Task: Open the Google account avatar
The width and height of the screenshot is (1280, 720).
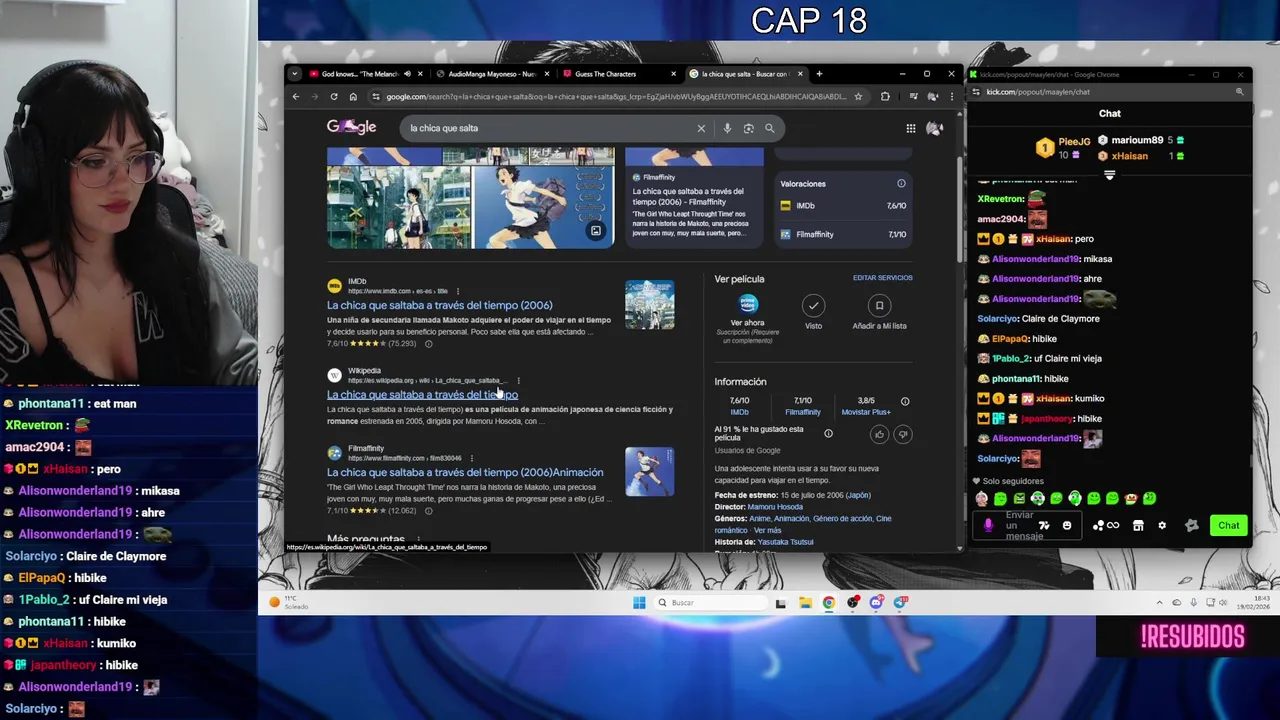Action: (935, 128)
